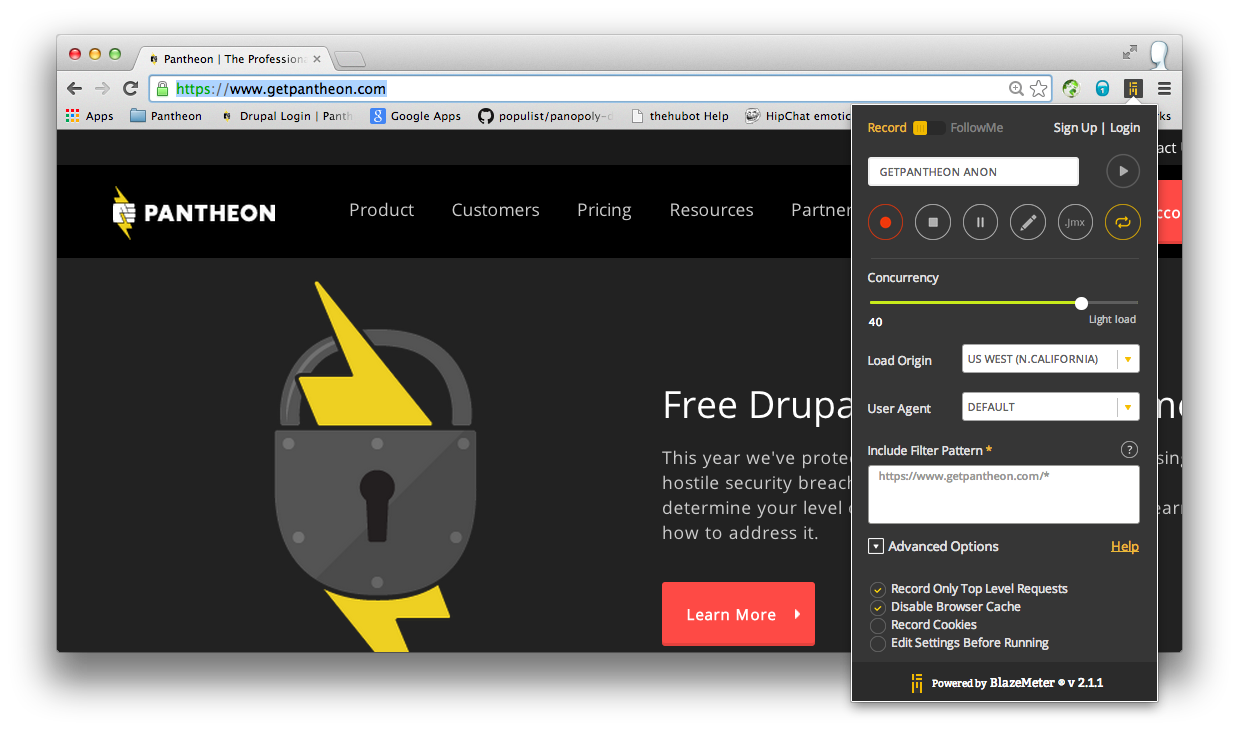Open the edit pencil icon

(x=1027, y=222)
